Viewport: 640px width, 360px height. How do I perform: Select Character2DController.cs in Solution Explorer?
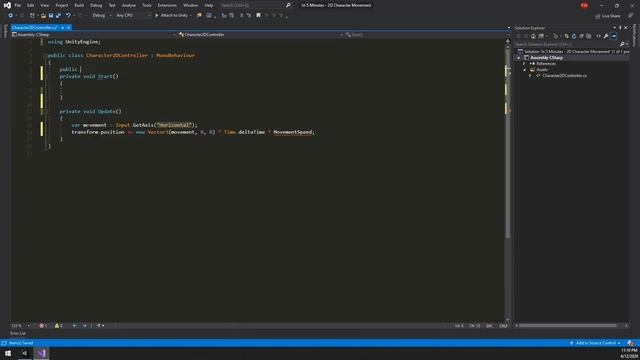(x=564, y=76)
